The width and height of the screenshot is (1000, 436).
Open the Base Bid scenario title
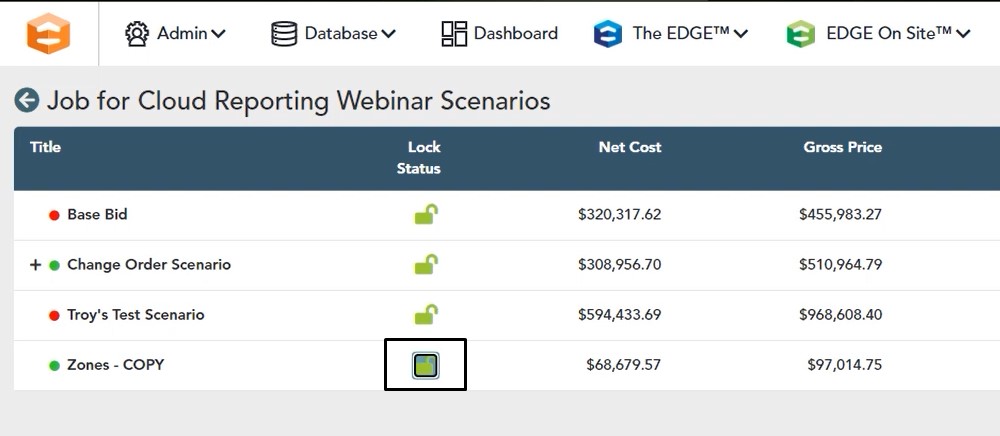pyautogui.click(x=97, y=214)
